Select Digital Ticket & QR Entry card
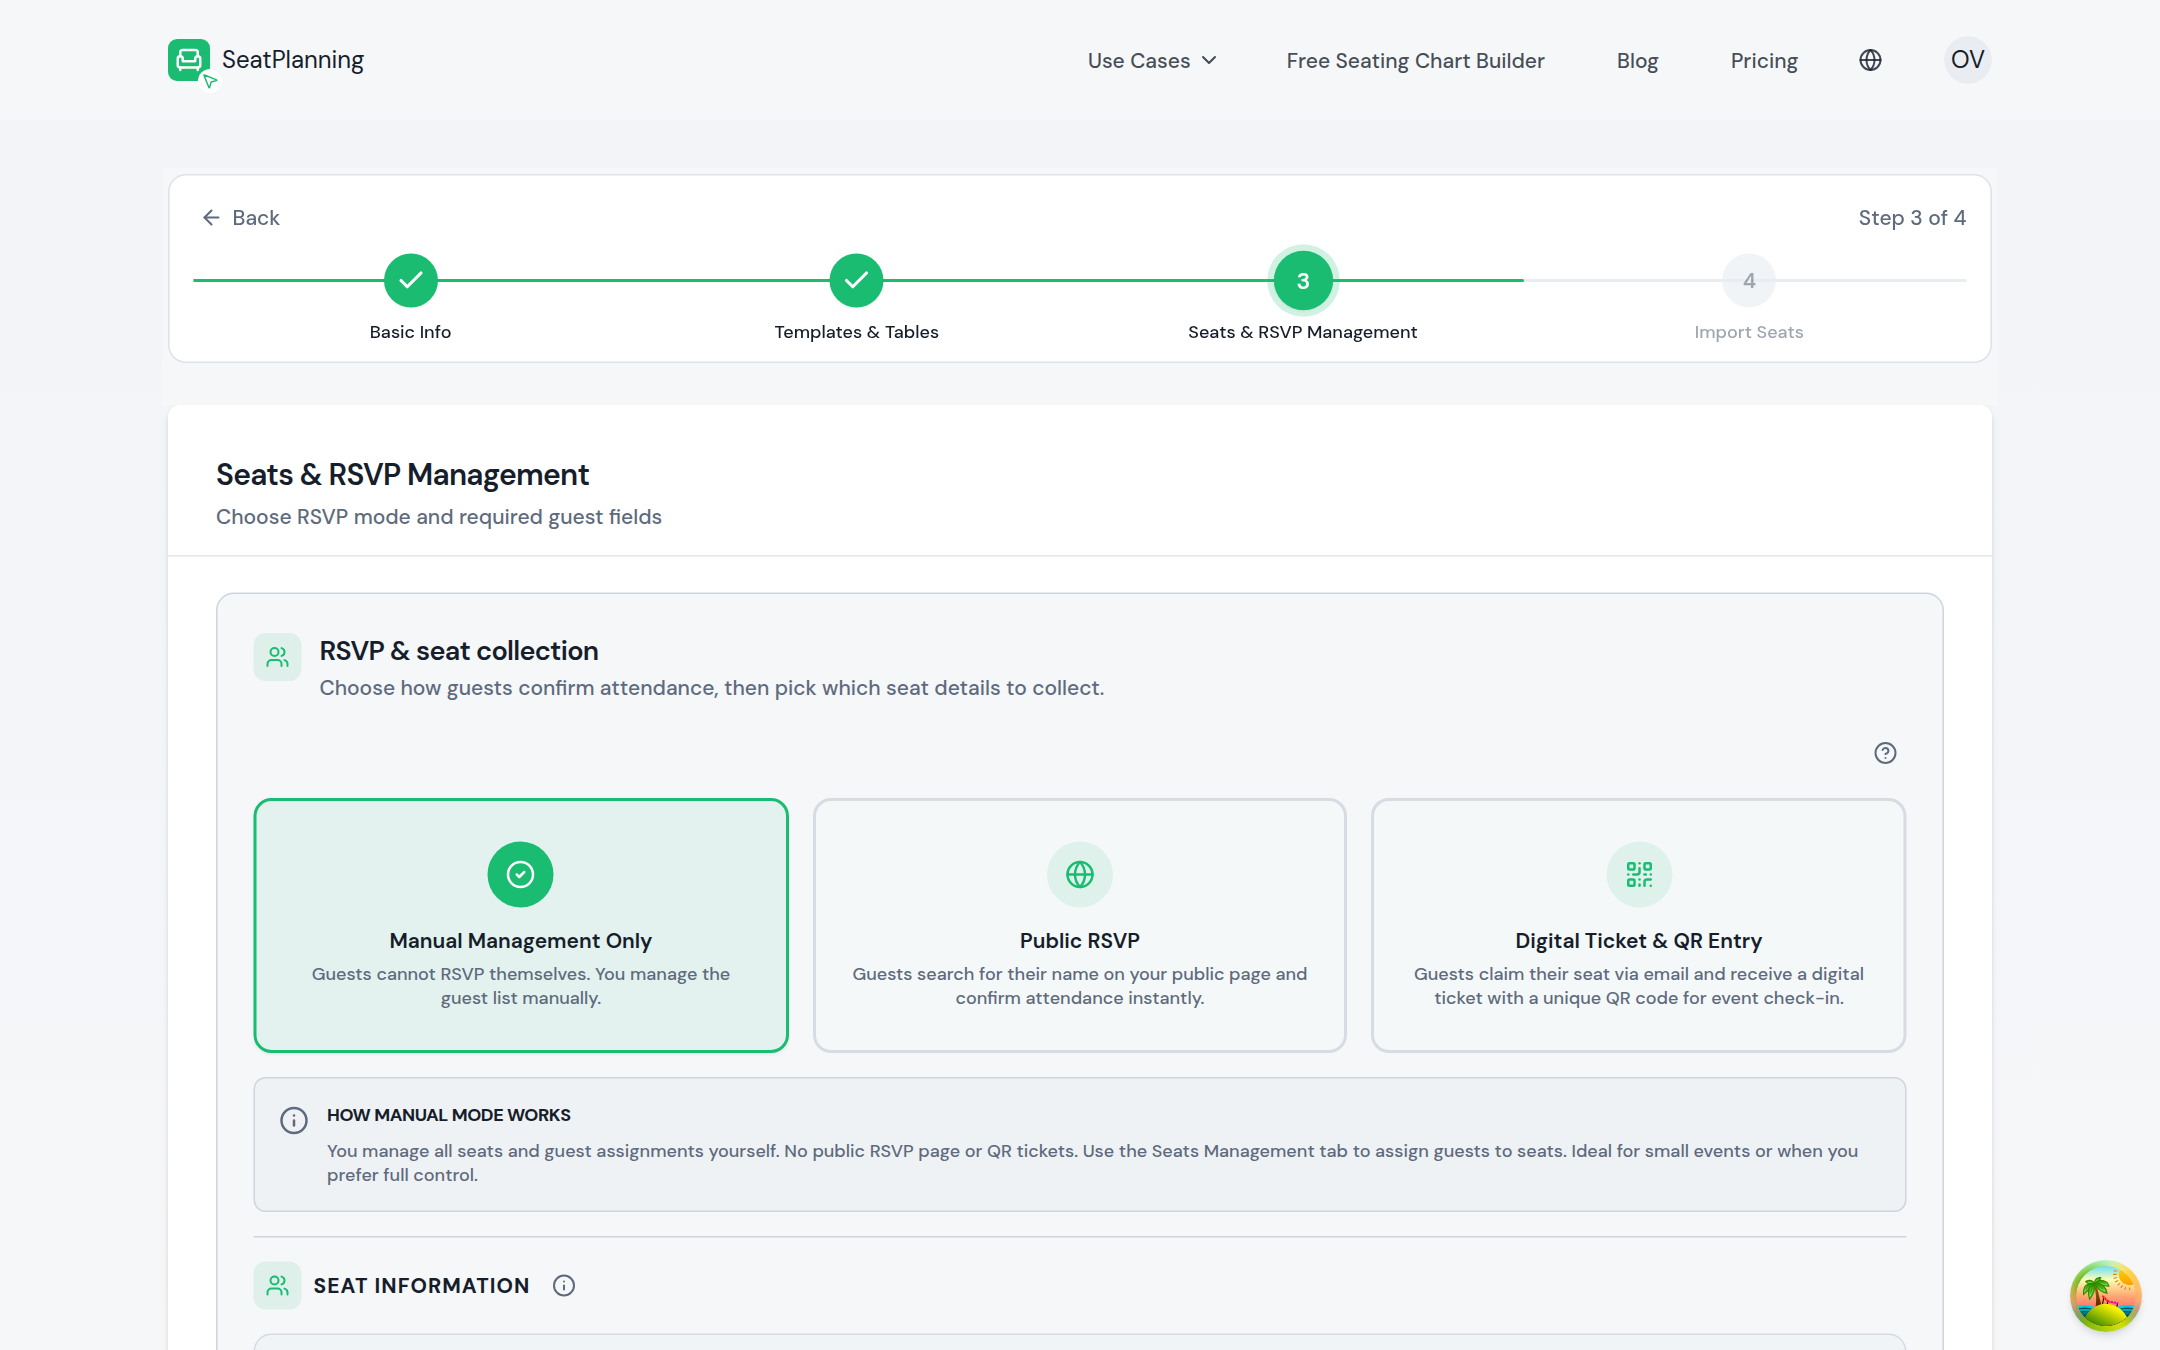The height and width of the screenshot is (1350, 2160). [1638, 925]
